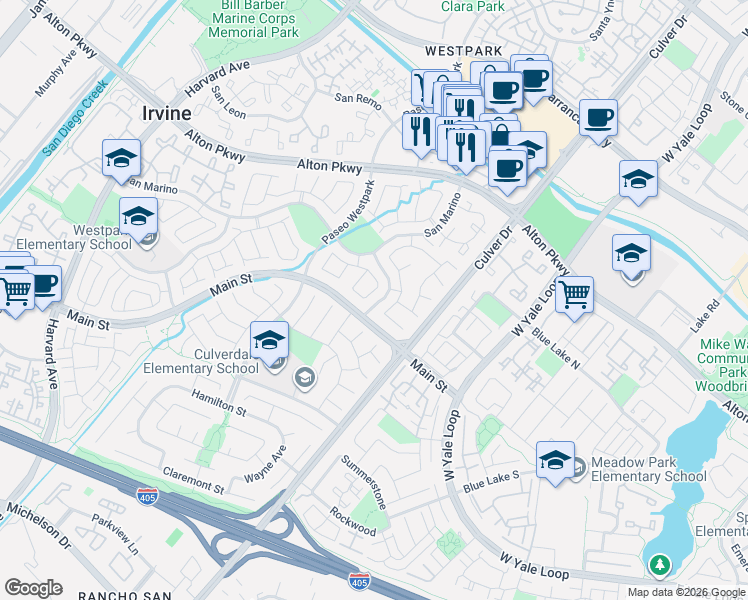Click the Lake Rd street label
Image resolution: width=748 pixels, height=600 pixels.
tap(705, 316)
